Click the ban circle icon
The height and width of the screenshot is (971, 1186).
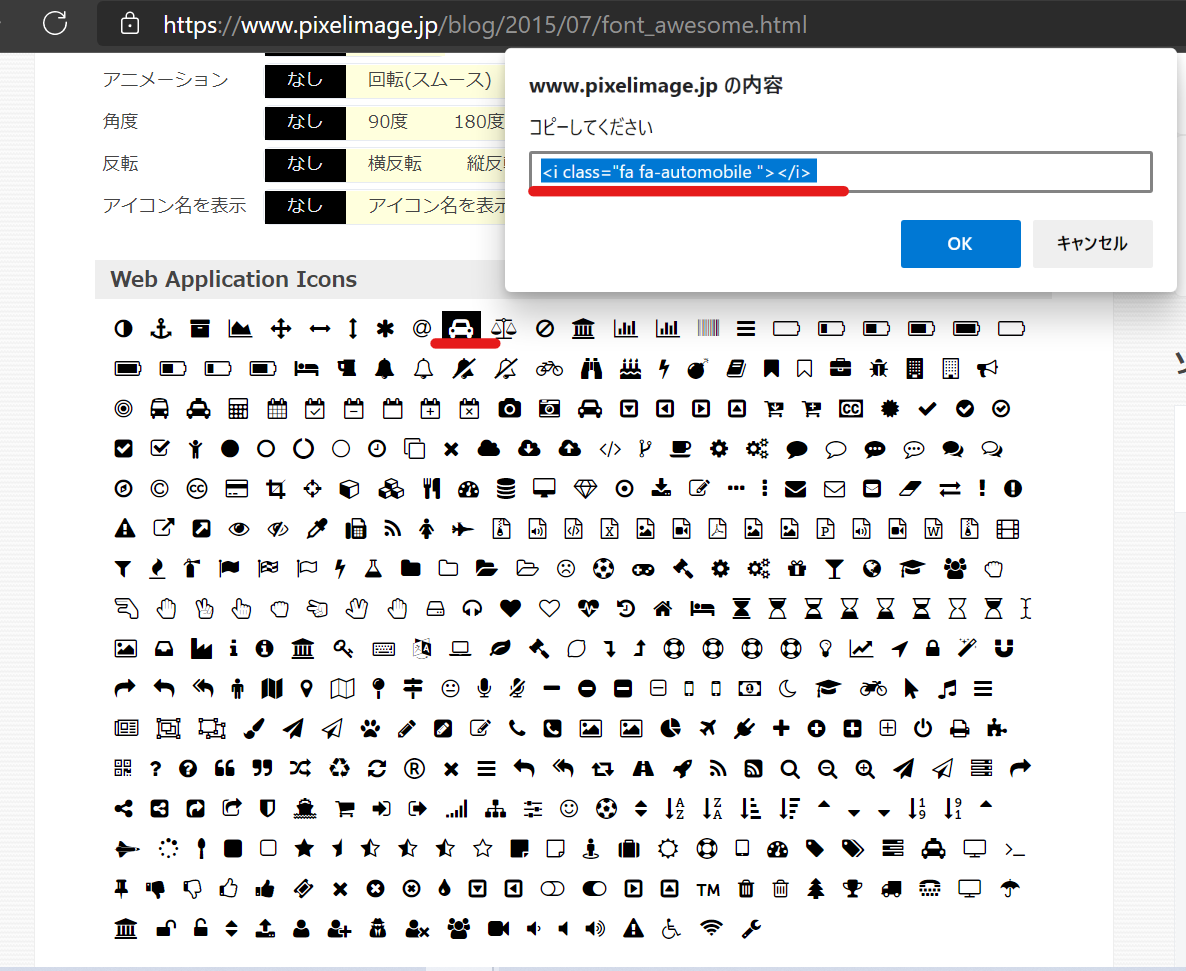(x=545, y=328)
